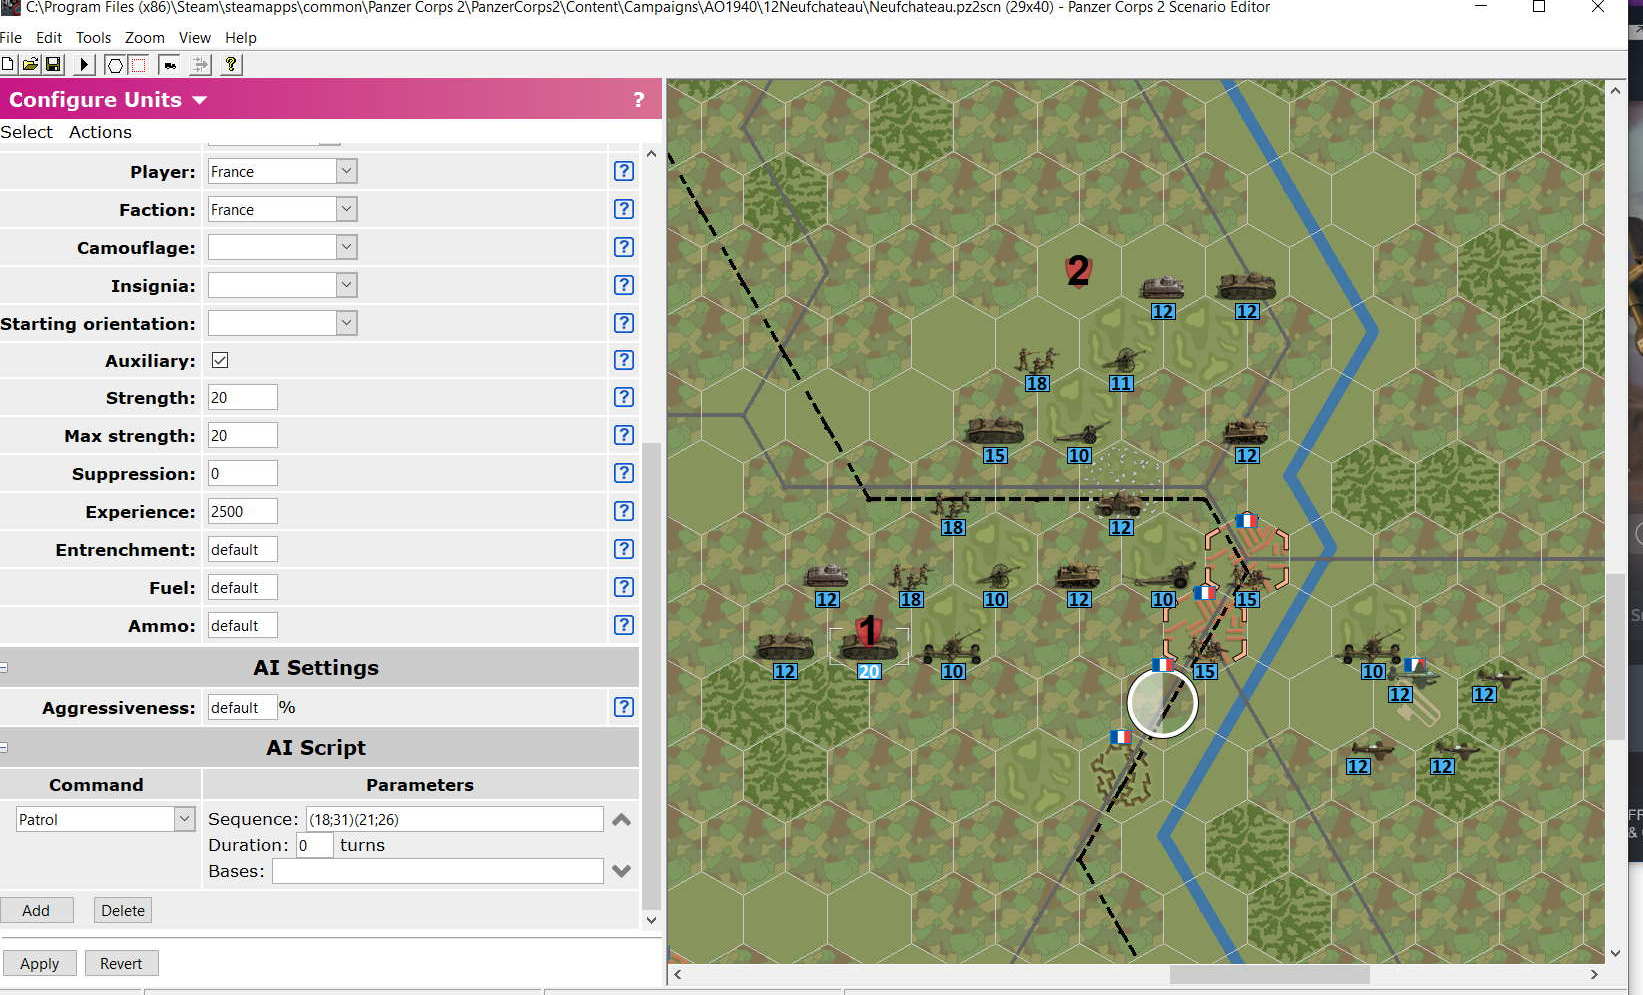Image resolution: width=1643 pixels, height=995 pixels.
Task: Click the properties panel vertical scrollbar thumb
Action: click(x=651, y=675)
